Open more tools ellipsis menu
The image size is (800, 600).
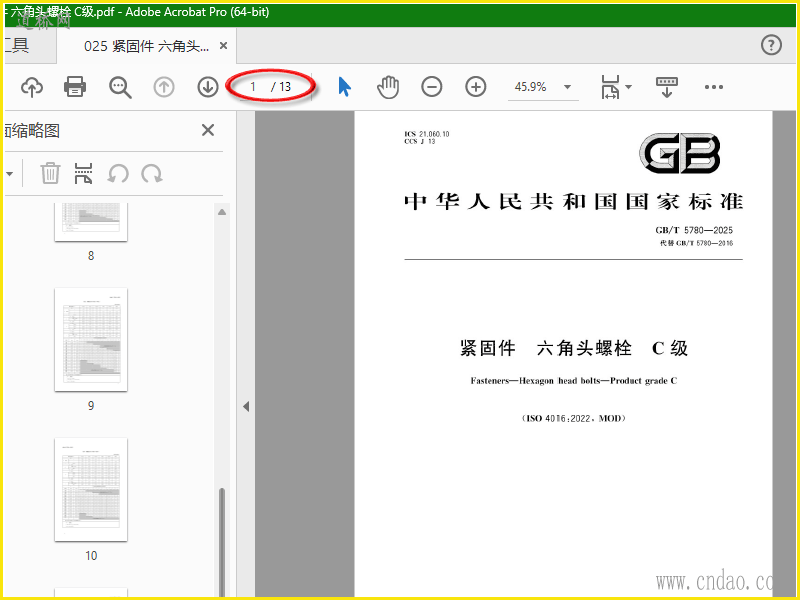click(713, 87)
